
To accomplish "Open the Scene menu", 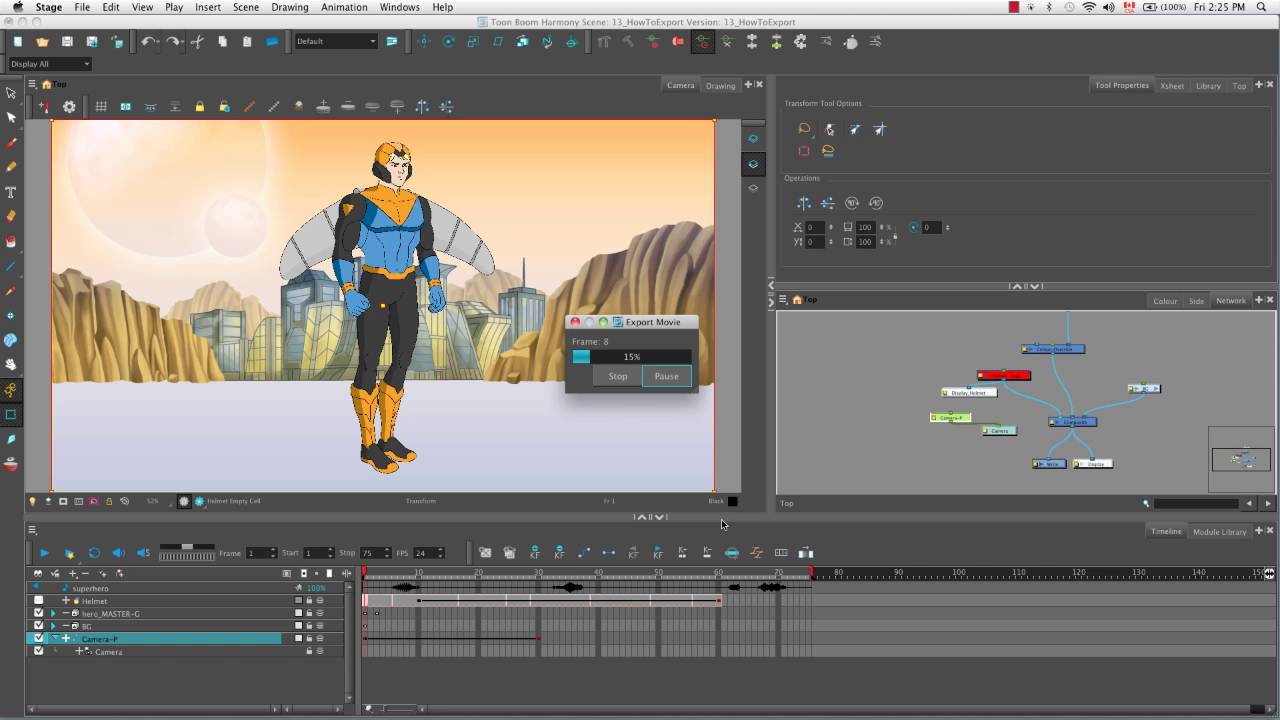I will [246, 7].
